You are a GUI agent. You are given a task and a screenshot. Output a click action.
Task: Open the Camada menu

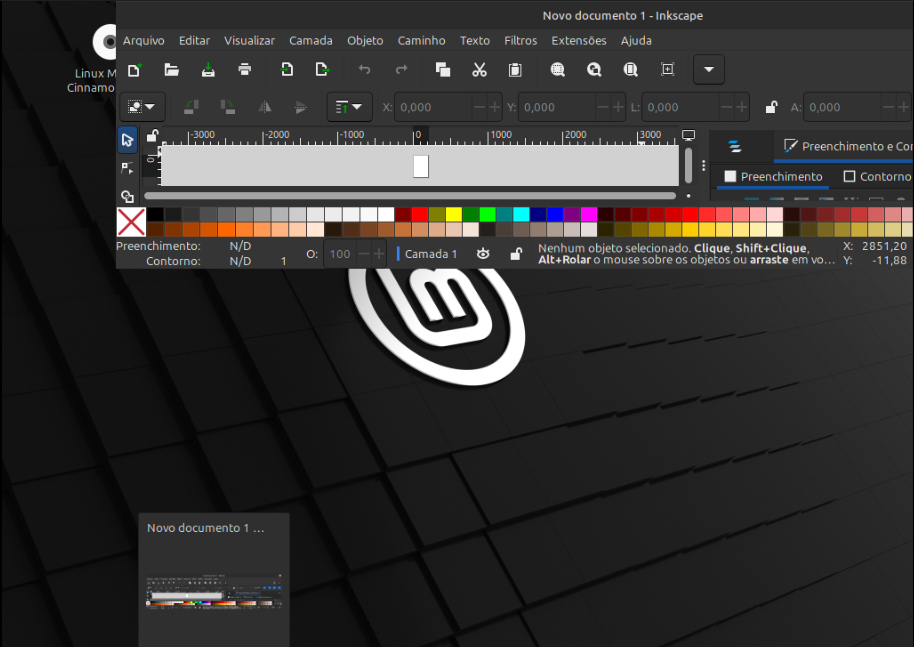[x=311, y=41]
